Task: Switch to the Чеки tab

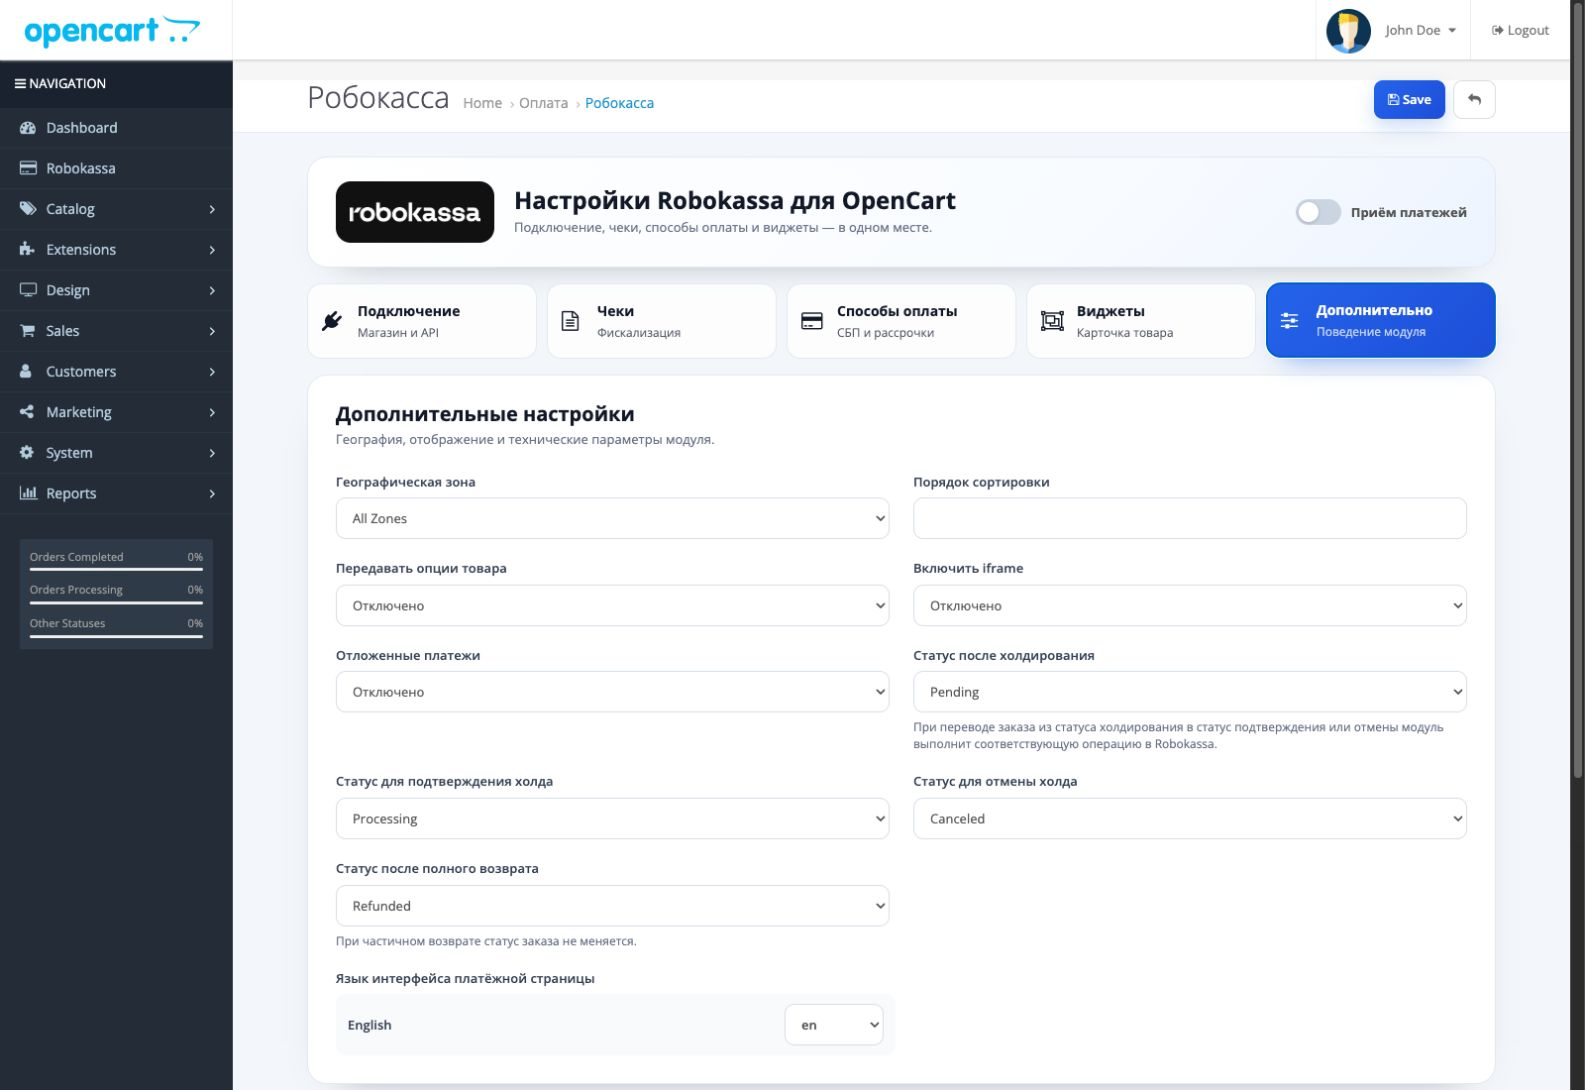Action: click(x=661, y=321)
